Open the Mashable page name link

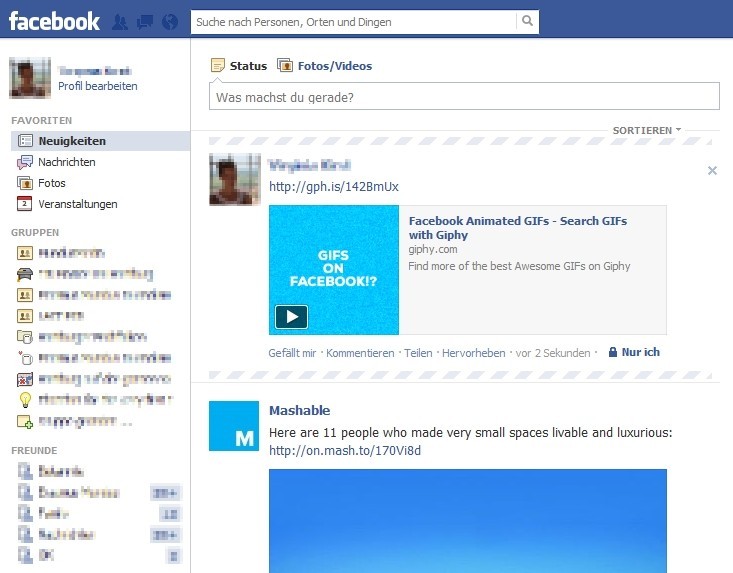(x=300, y=410)
